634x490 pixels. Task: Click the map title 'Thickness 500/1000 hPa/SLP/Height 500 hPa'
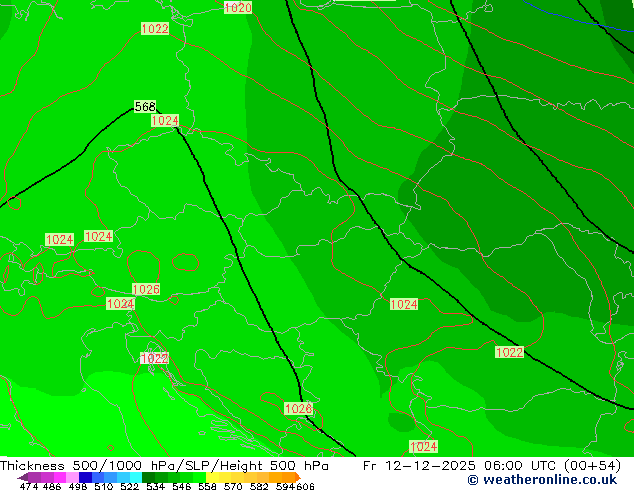164,466
